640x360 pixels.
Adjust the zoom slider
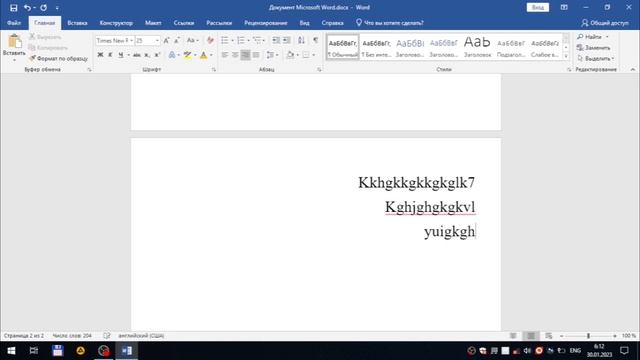tap(588, 336)
